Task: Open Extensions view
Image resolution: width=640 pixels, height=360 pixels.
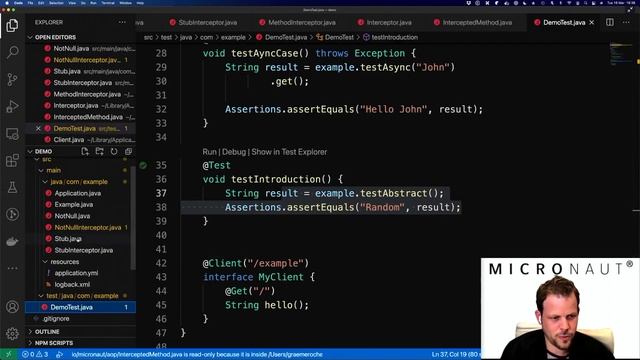Action: point(12,160)
